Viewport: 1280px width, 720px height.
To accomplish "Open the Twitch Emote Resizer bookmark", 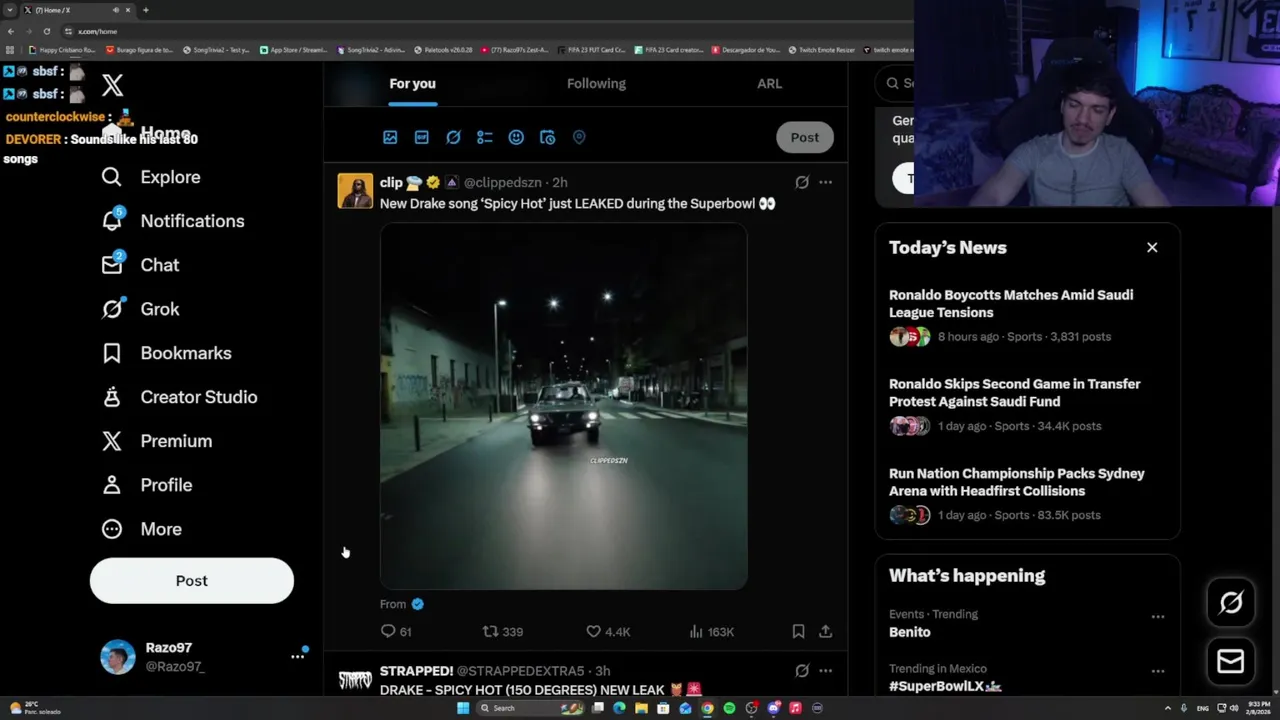I will [821, 50].
